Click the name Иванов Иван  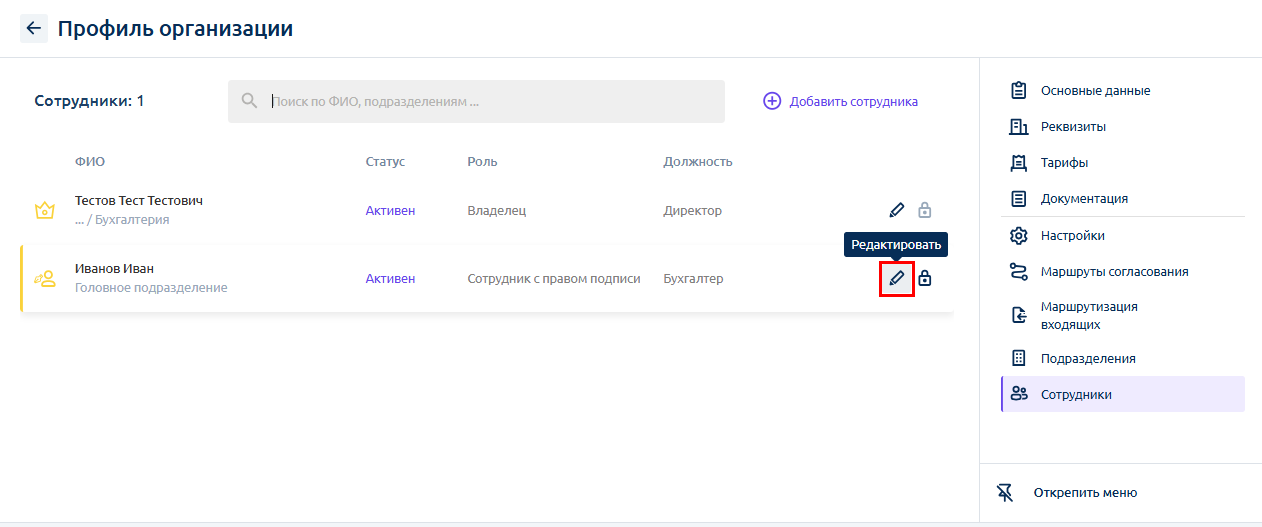click(x=114, y=268)
